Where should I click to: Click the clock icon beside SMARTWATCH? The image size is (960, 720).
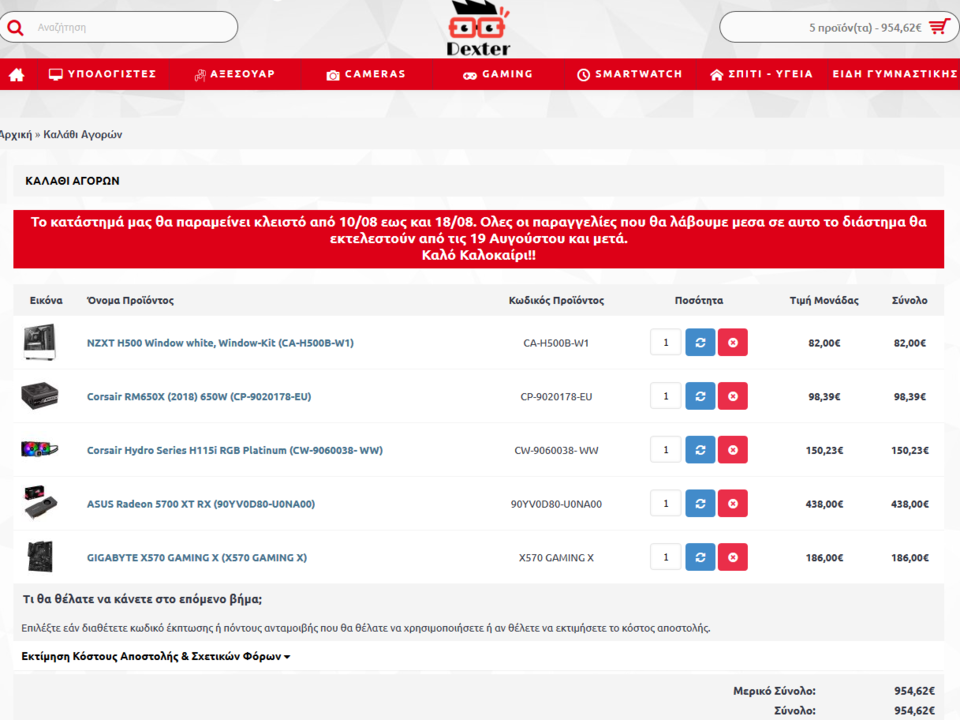pos(583,75)
